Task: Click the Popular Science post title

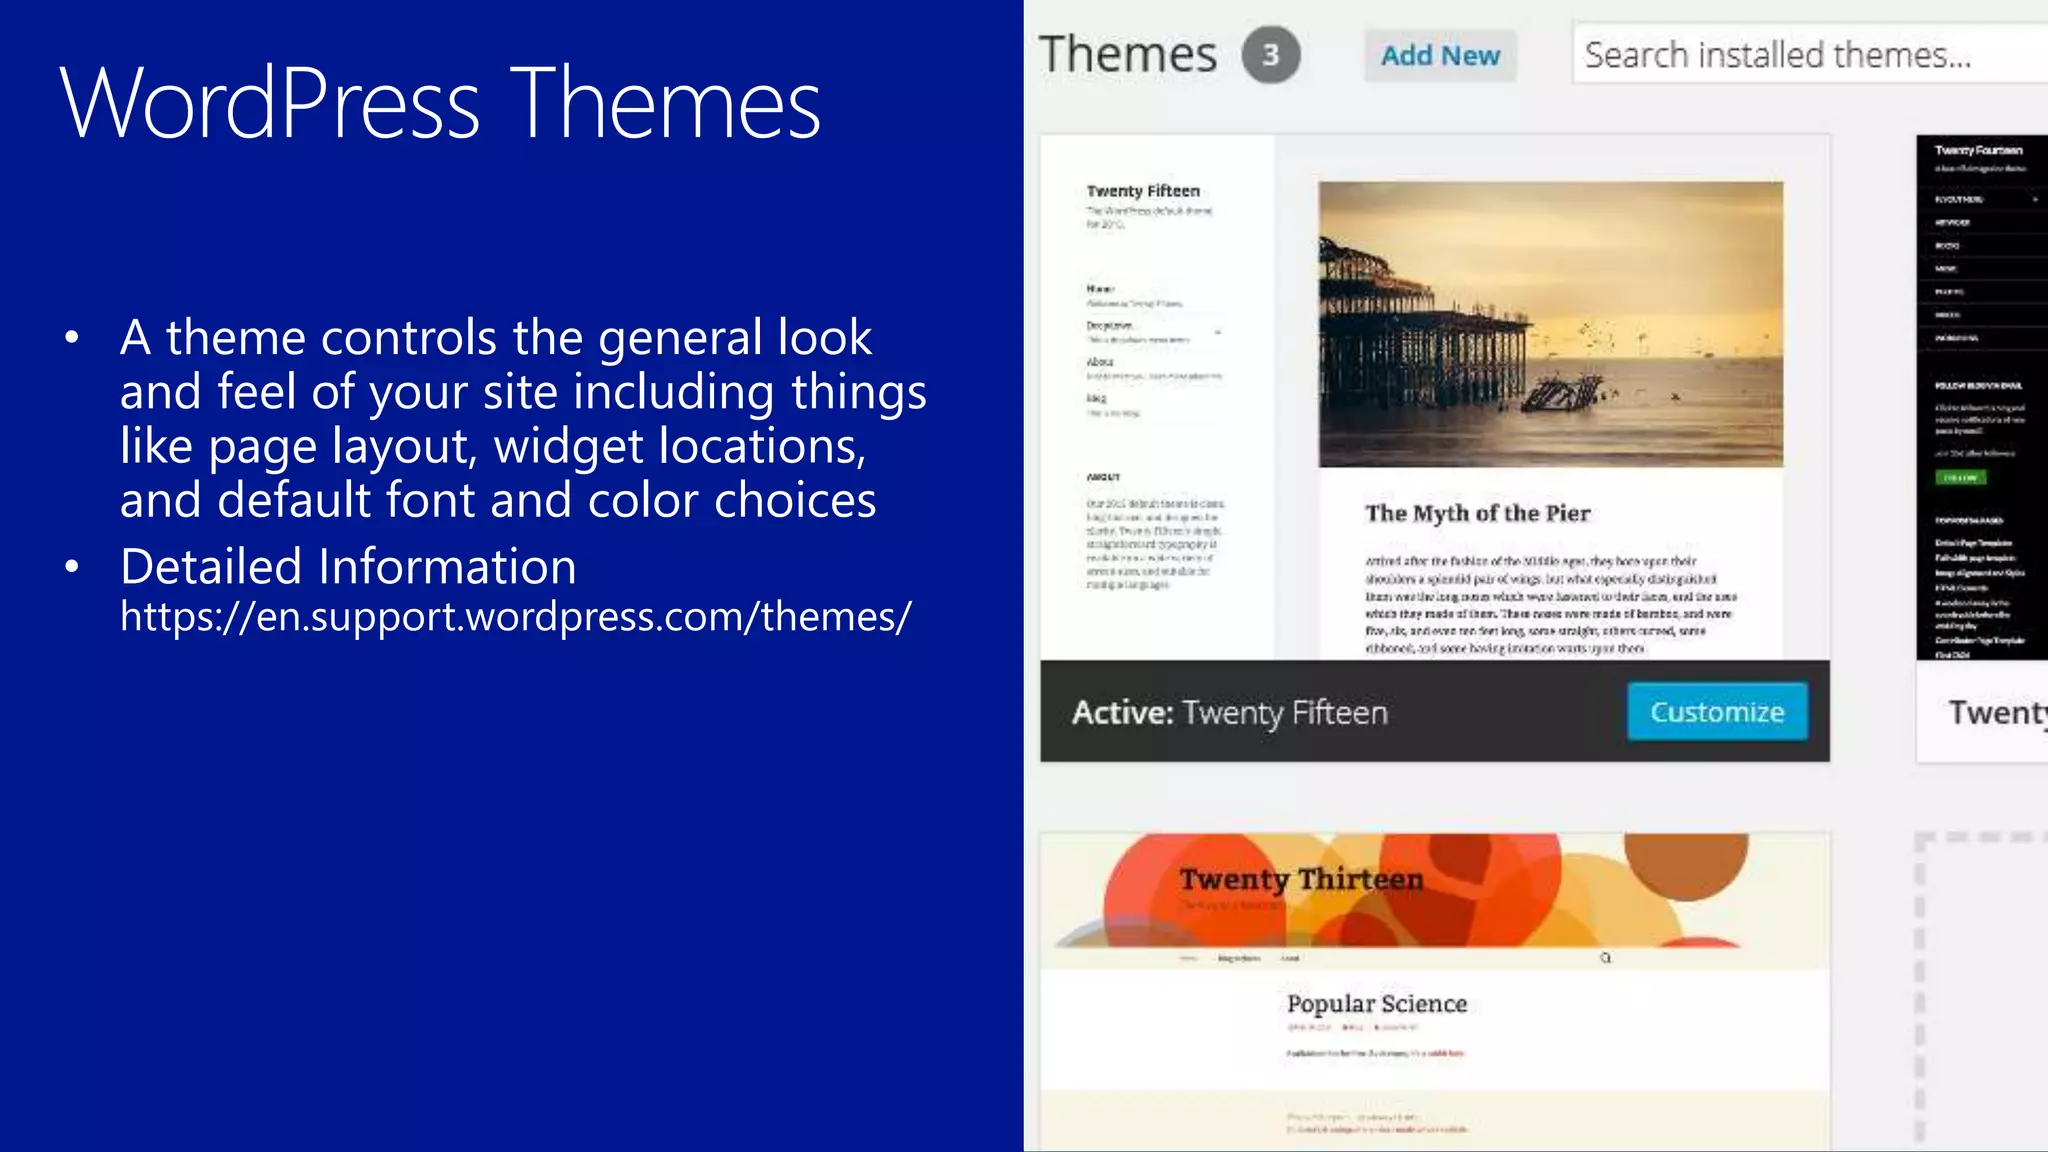Action: point(1376,1004)
